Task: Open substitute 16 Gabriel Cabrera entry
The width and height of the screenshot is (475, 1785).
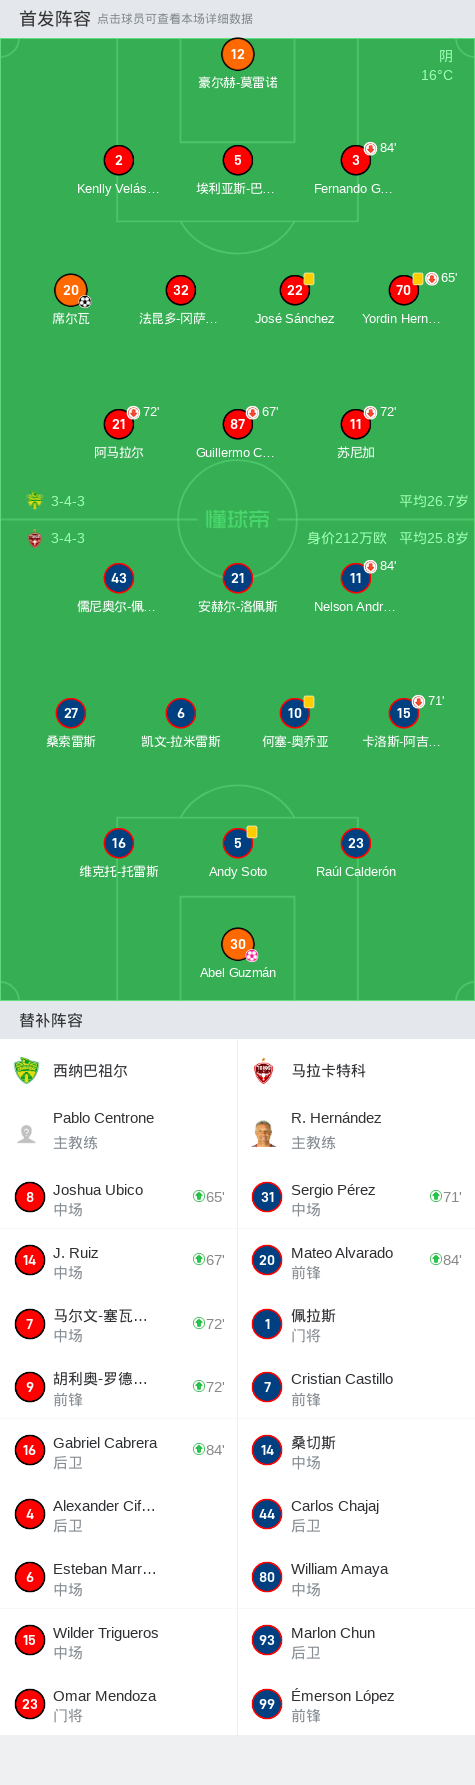Action: [118, 1450]
